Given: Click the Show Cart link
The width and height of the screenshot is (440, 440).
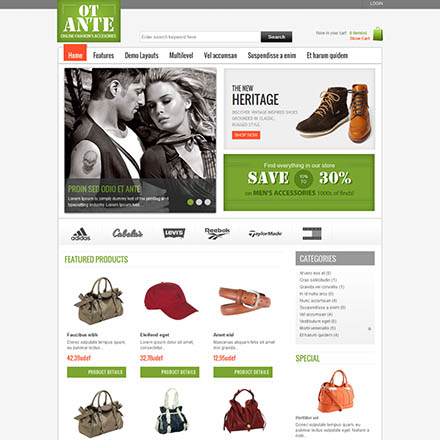Looking at the screenshot, I should click(x=360, y=38).
